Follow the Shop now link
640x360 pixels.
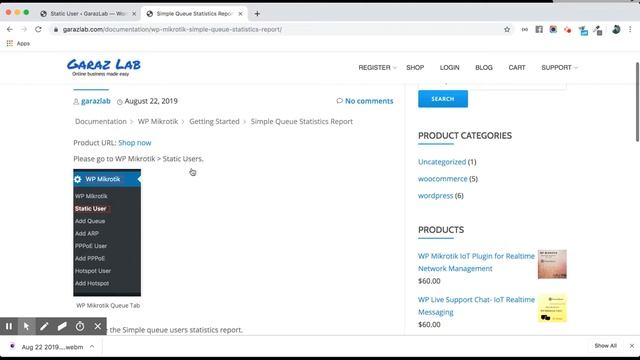click(135, 142)
